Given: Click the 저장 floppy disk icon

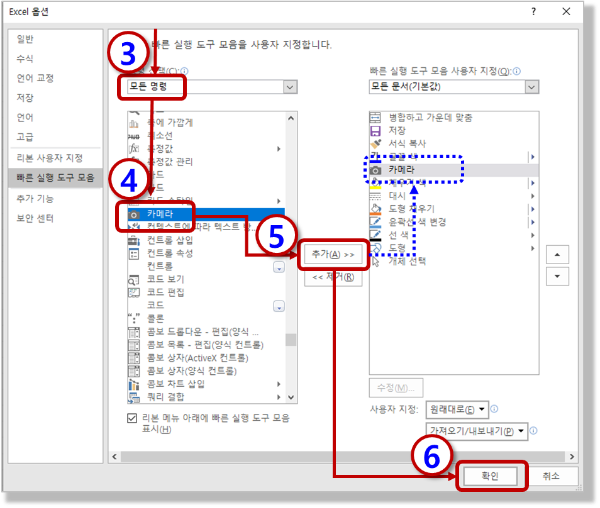Looking at the screenshot, I should pos(375,131).
